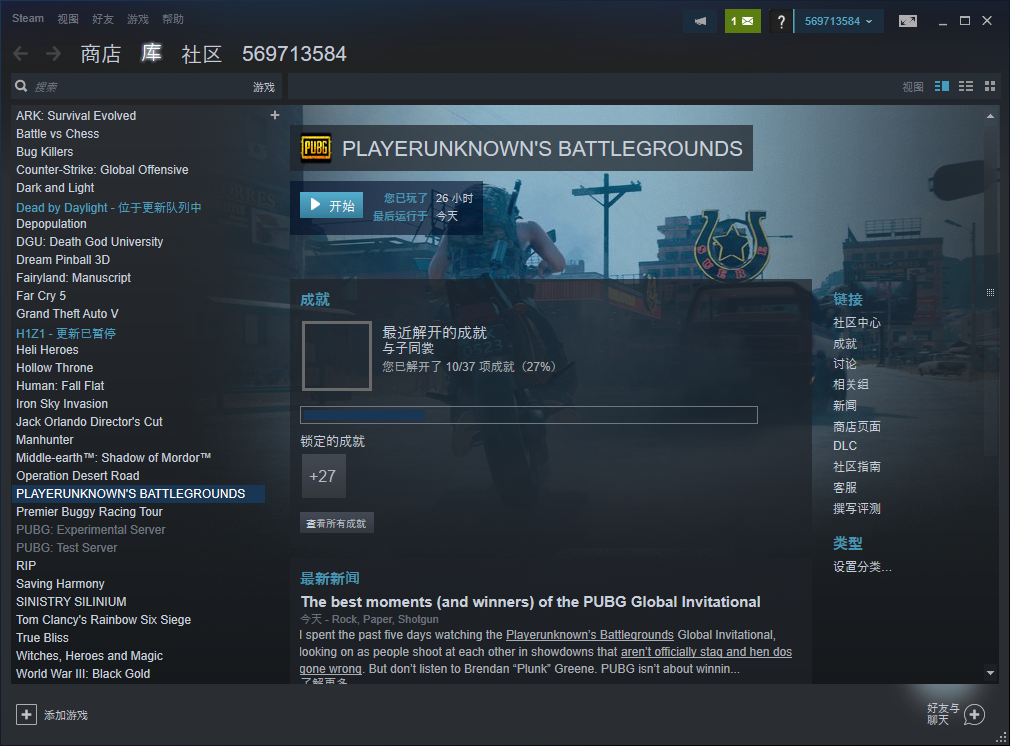Click 设置分类... link
The image size is (1010, 746).
862,567
